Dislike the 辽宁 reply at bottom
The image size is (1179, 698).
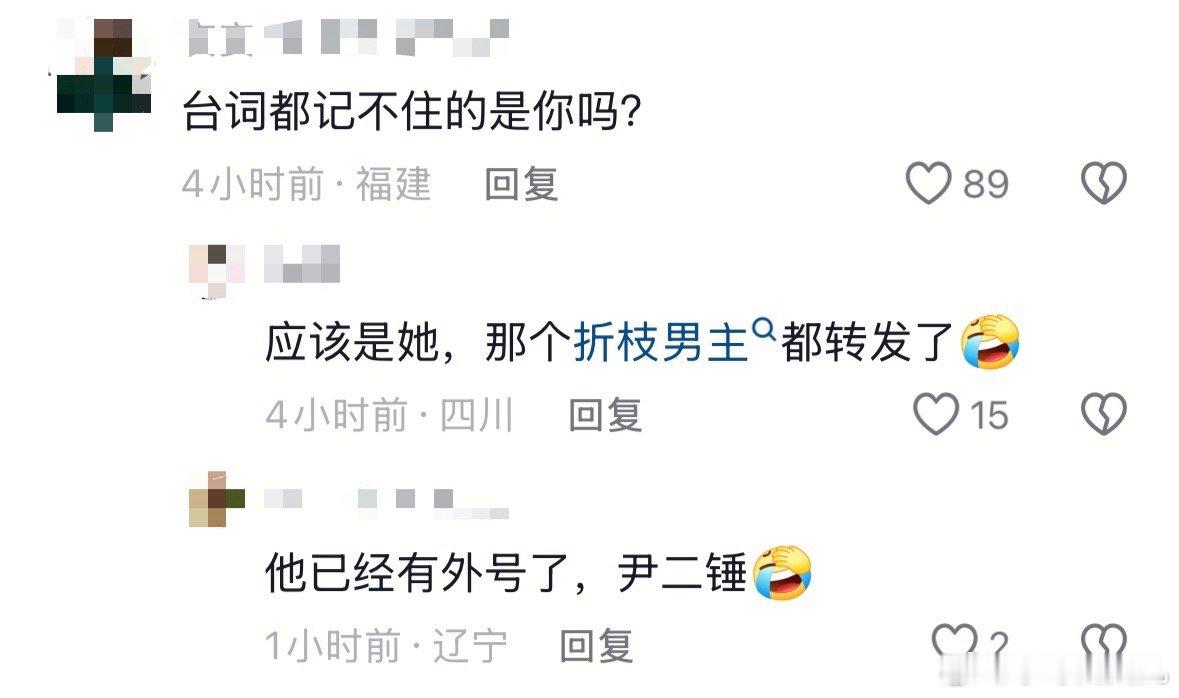1103,643
